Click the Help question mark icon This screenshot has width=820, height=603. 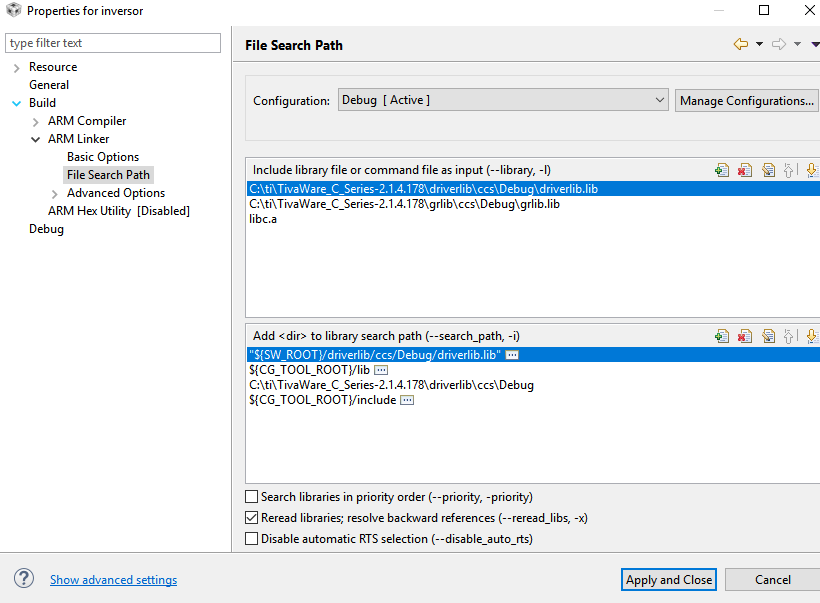24,579
